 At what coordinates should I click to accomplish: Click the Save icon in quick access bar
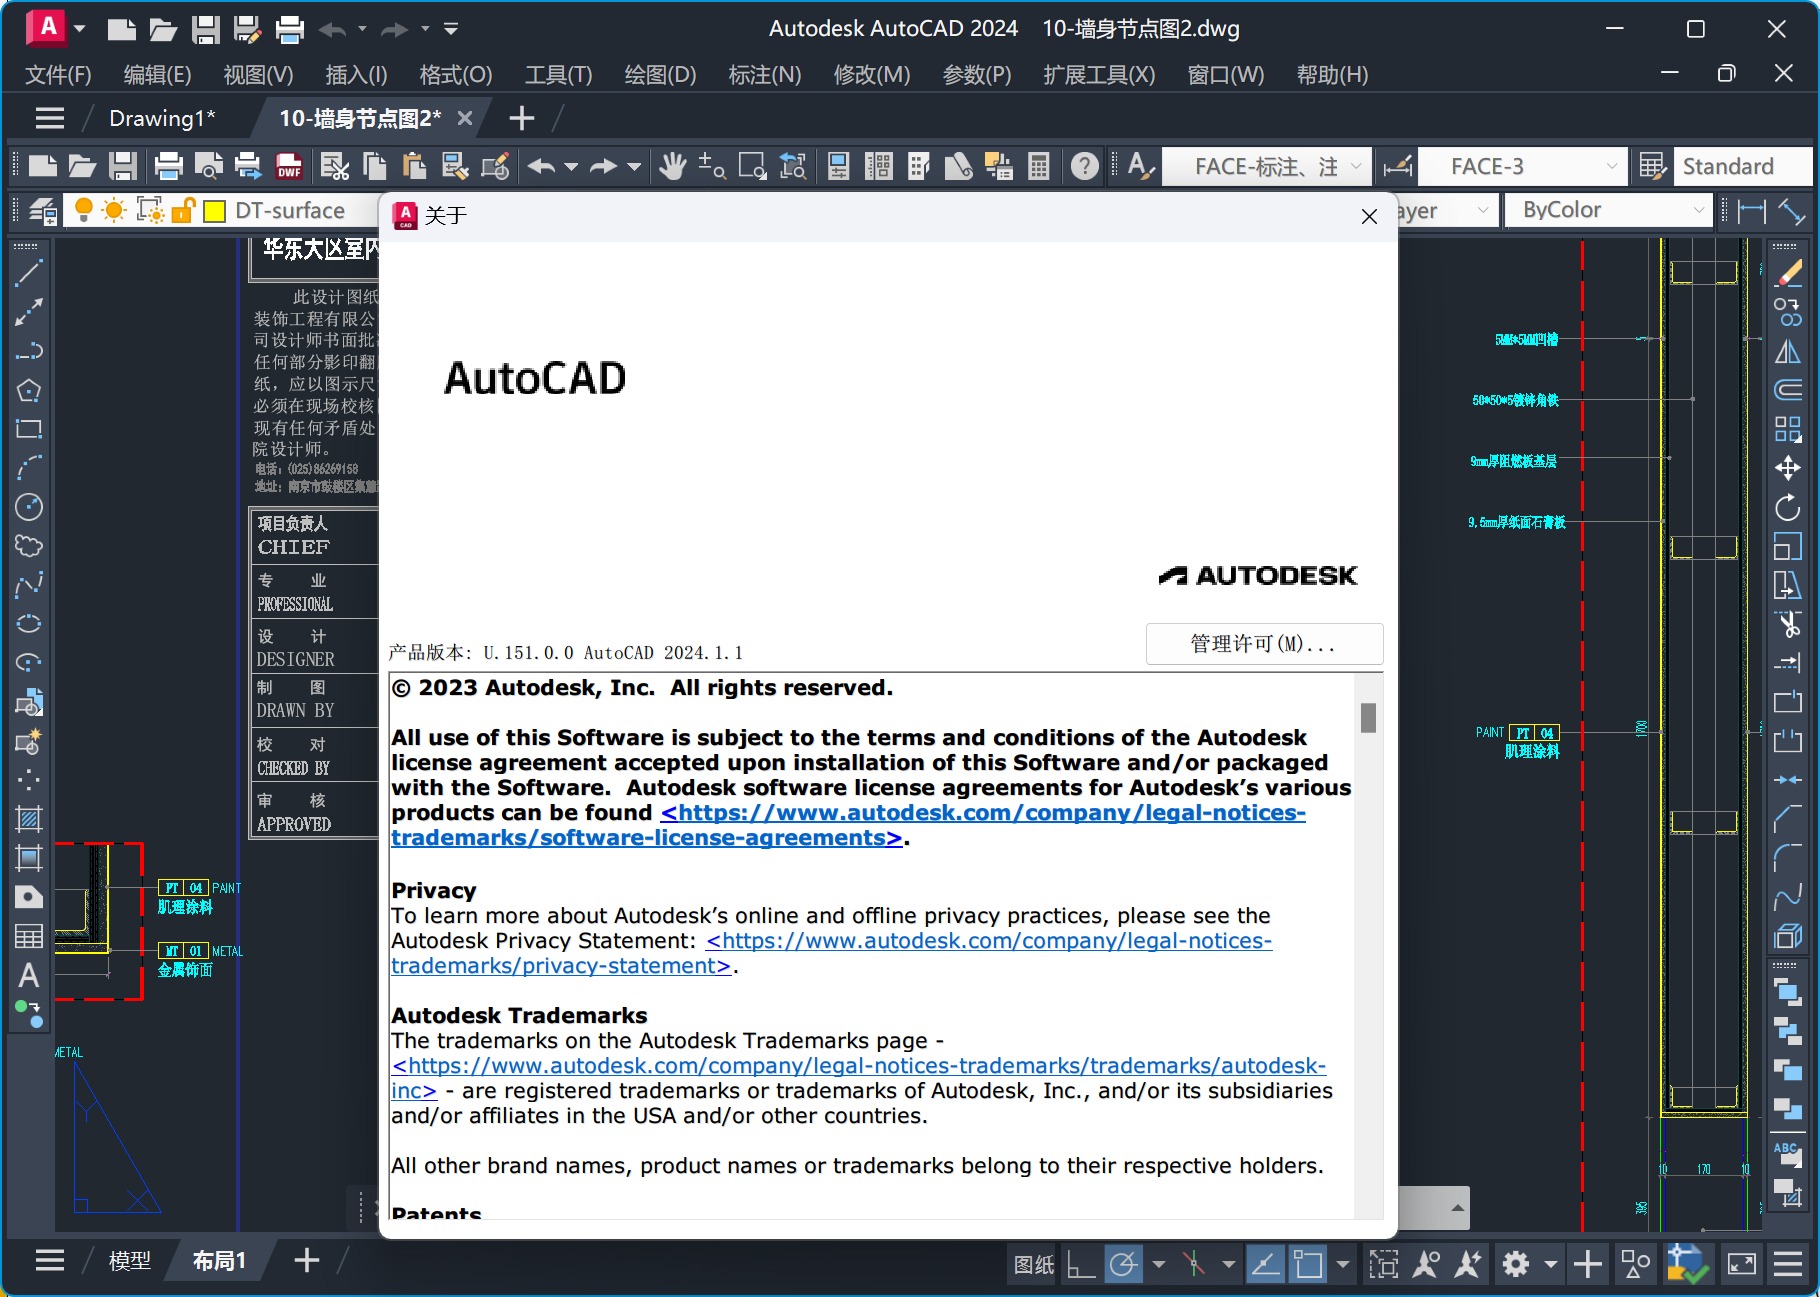[x=205, y=29]
